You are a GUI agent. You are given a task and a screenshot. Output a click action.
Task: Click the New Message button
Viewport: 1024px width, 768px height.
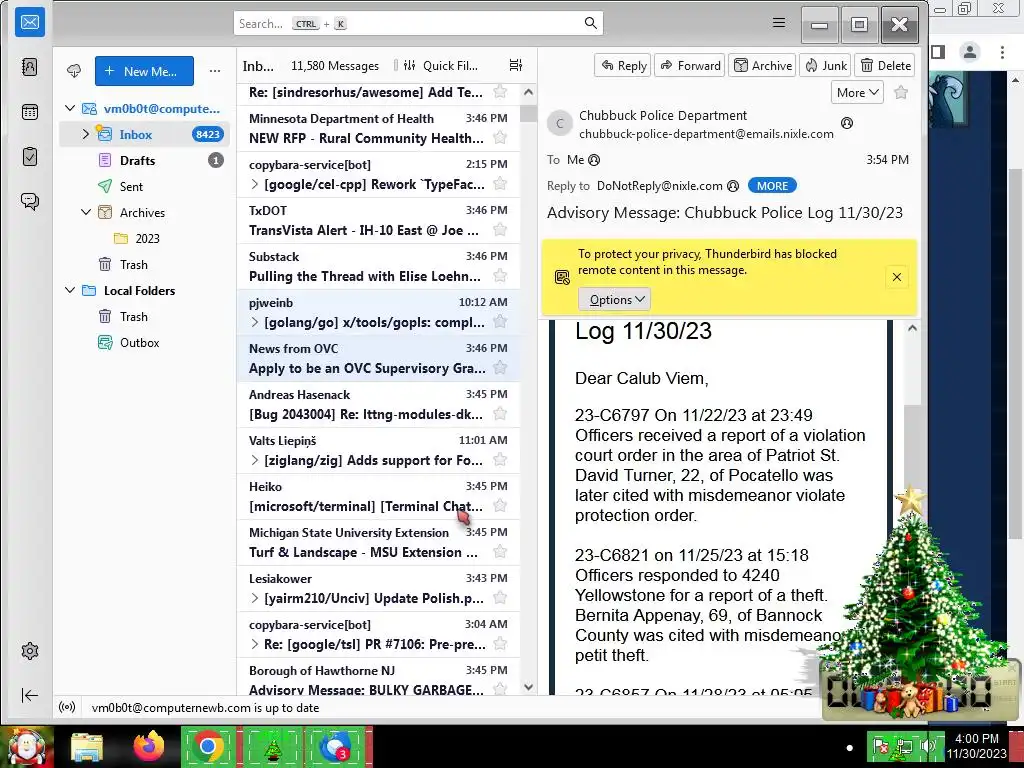pos(144,71)
